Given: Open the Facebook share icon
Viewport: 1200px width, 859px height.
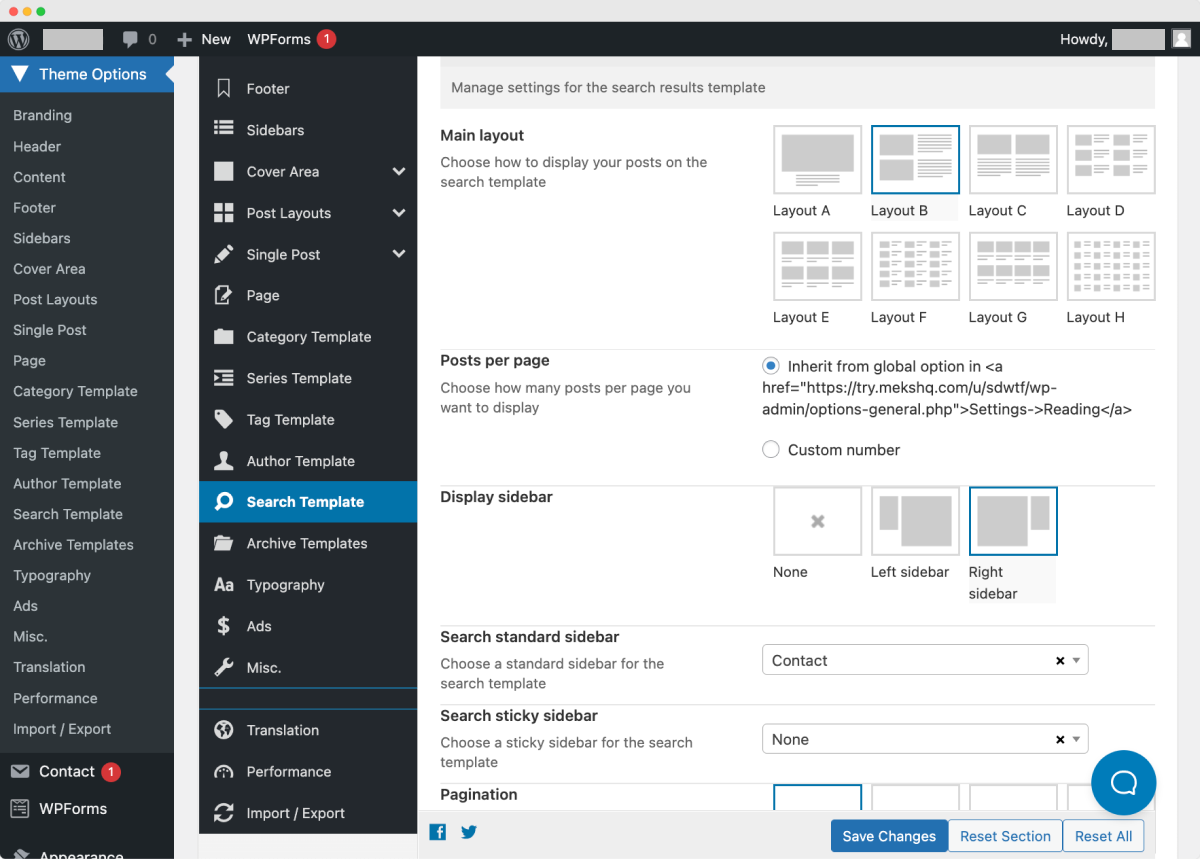Looking at the screenshot, I should [438, 832].
